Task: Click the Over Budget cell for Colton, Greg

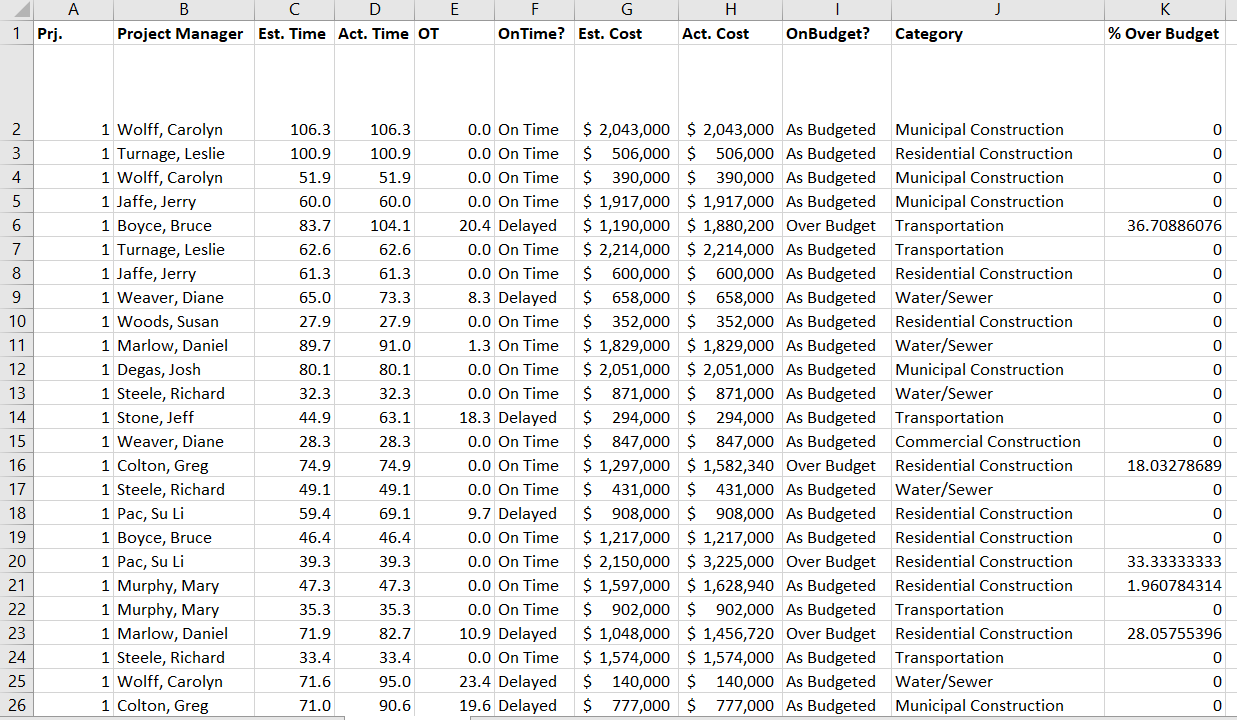Action: (836, 465)
